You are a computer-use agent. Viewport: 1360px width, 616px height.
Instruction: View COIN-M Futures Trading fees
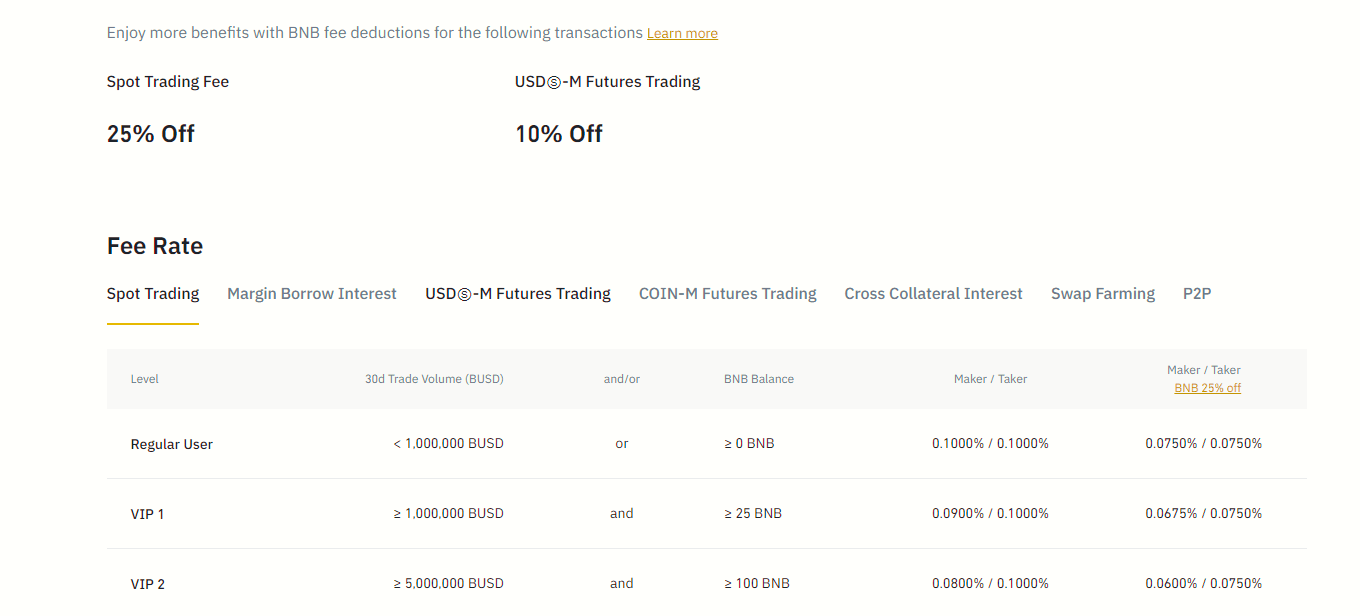(x=727, y=293)
